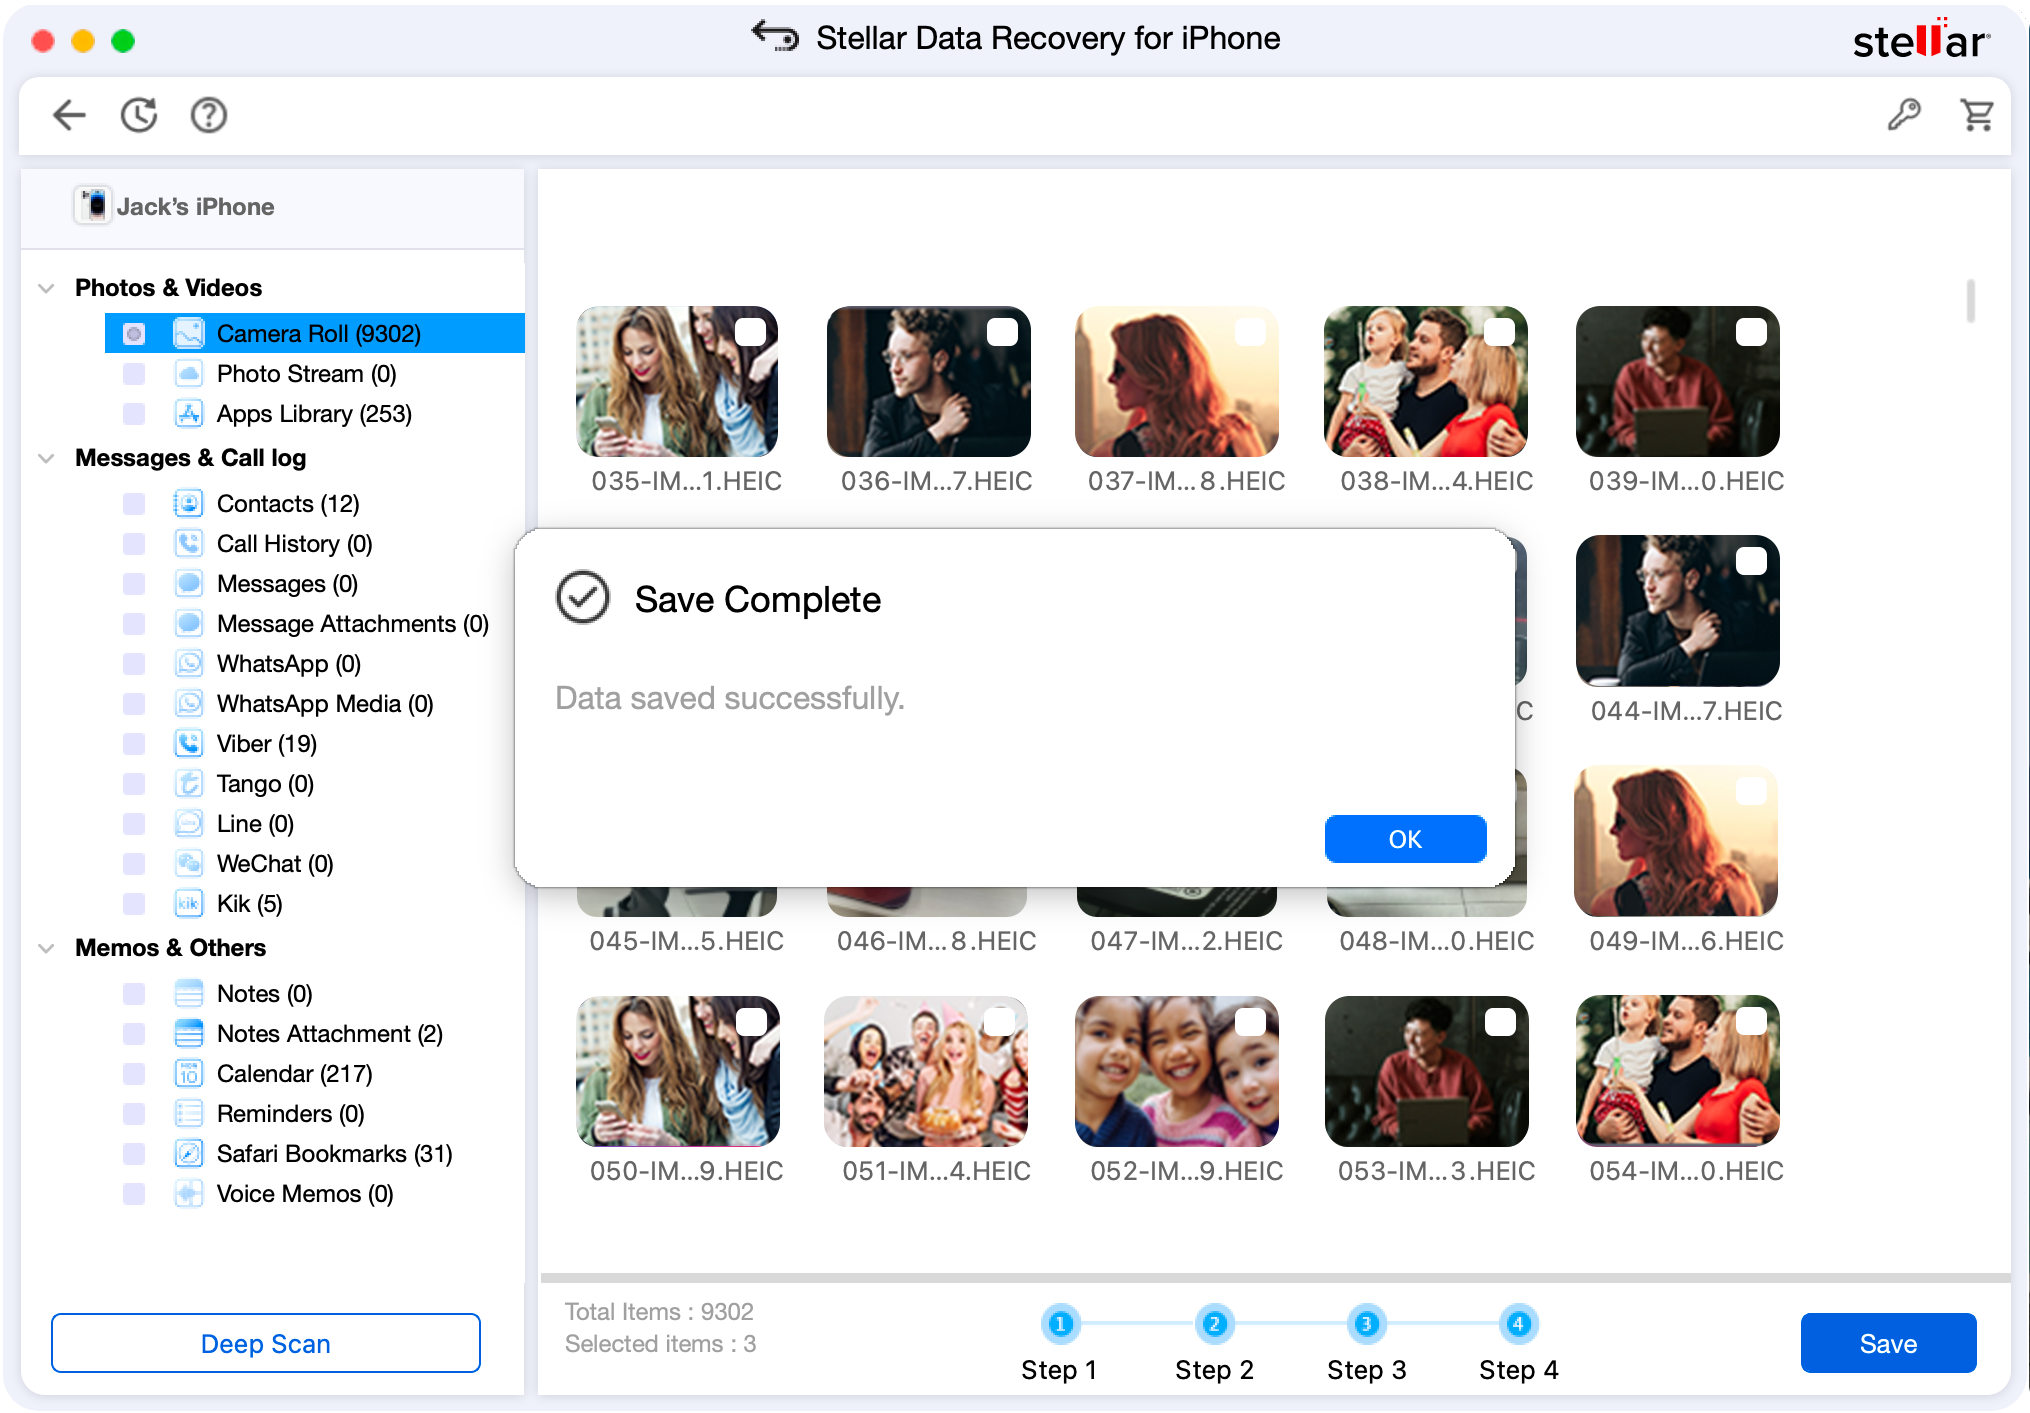Click the Calendar icon in sidebar

coord(188,1073)
